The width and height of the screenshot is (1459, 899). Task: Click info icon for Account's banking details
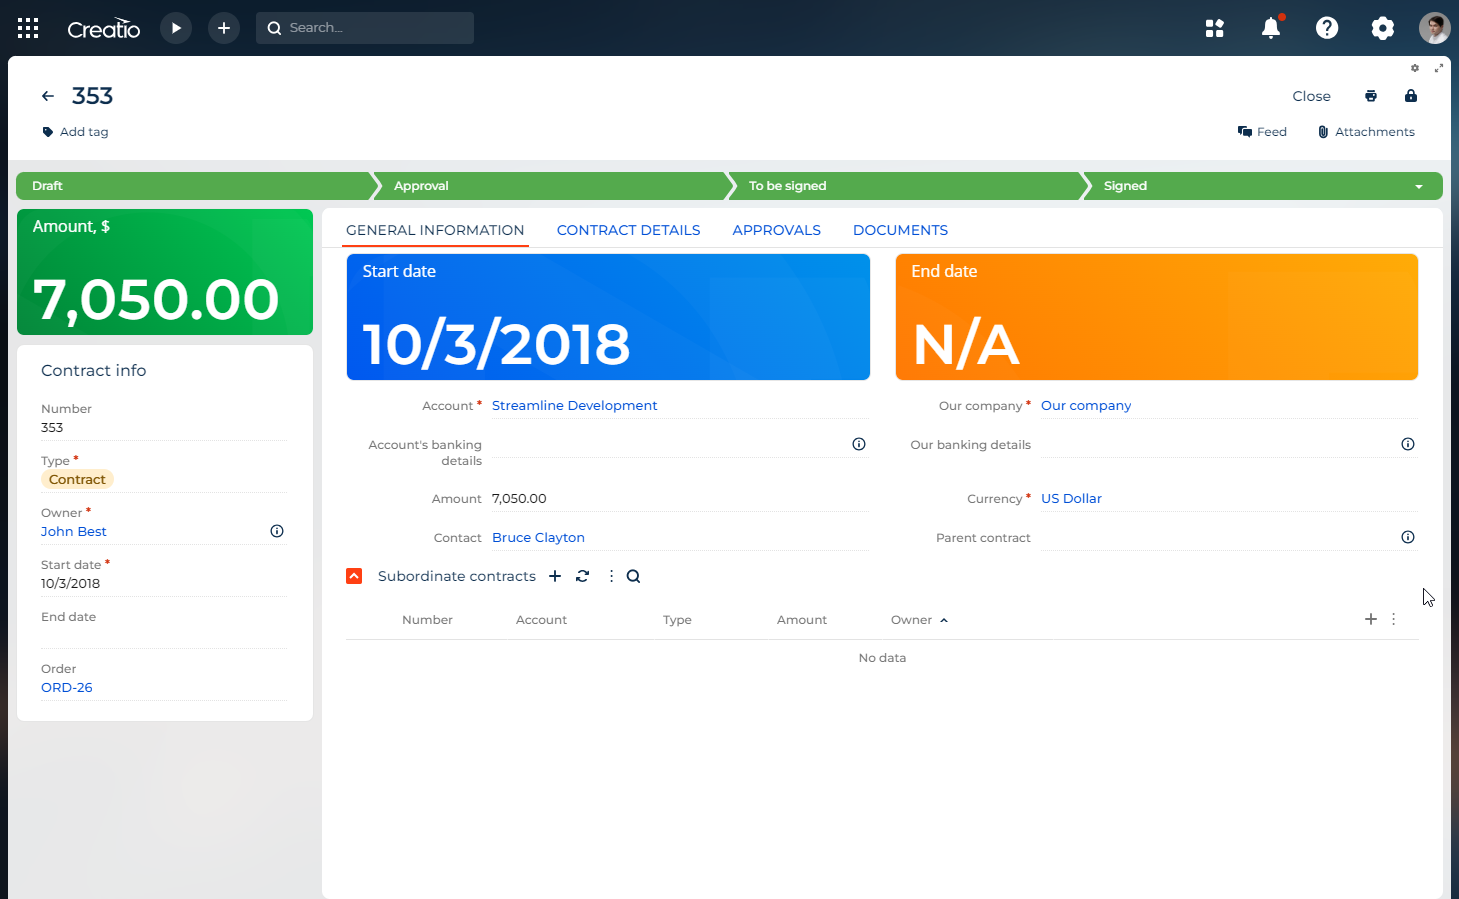859,444
